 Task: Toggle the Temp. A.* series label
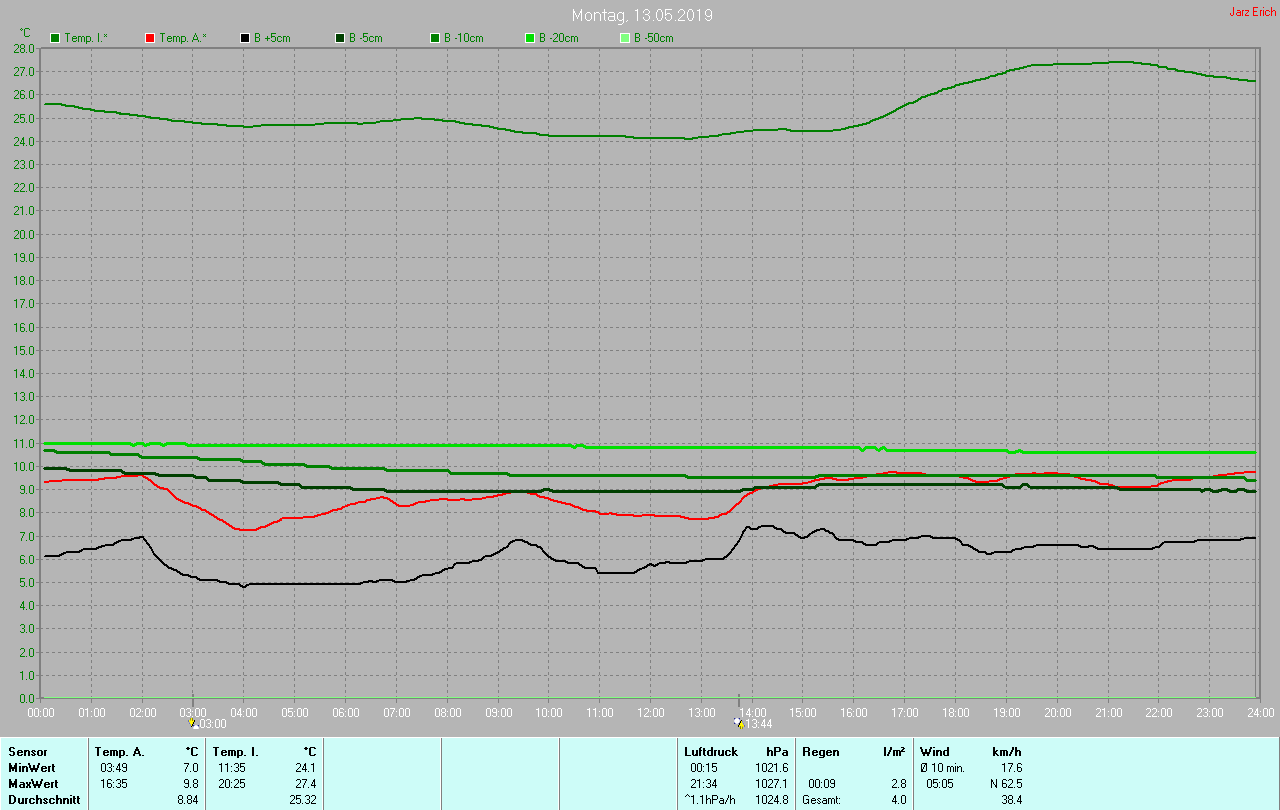(x=182, y=38)
